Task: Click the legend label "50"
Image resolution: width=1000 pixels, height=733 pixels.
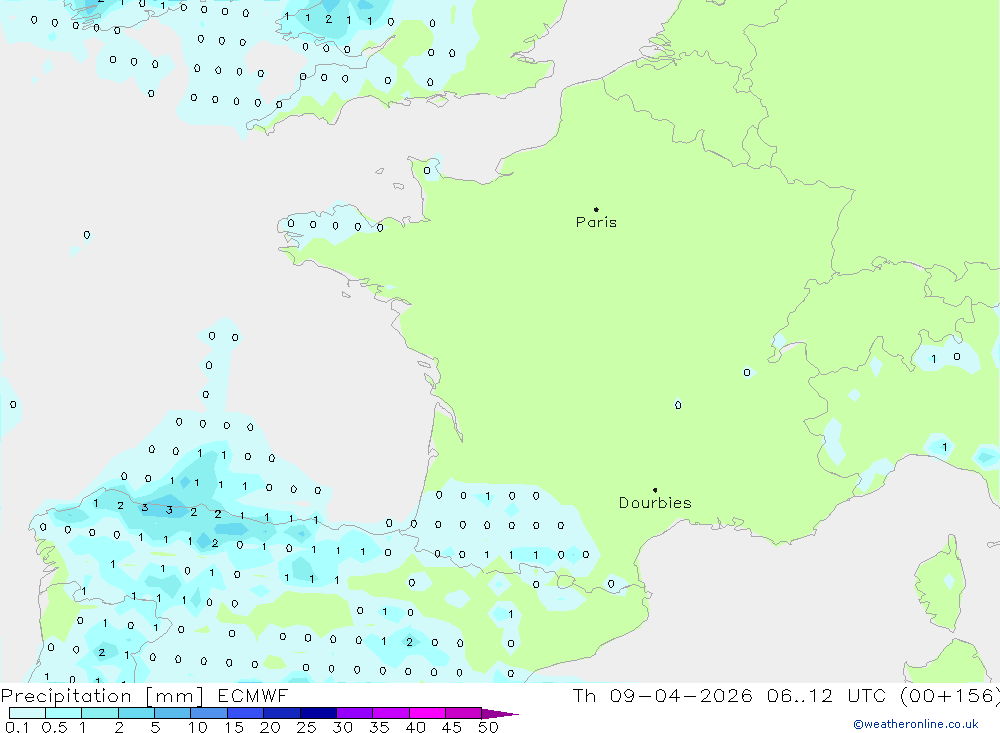Action: click(488, 727)
